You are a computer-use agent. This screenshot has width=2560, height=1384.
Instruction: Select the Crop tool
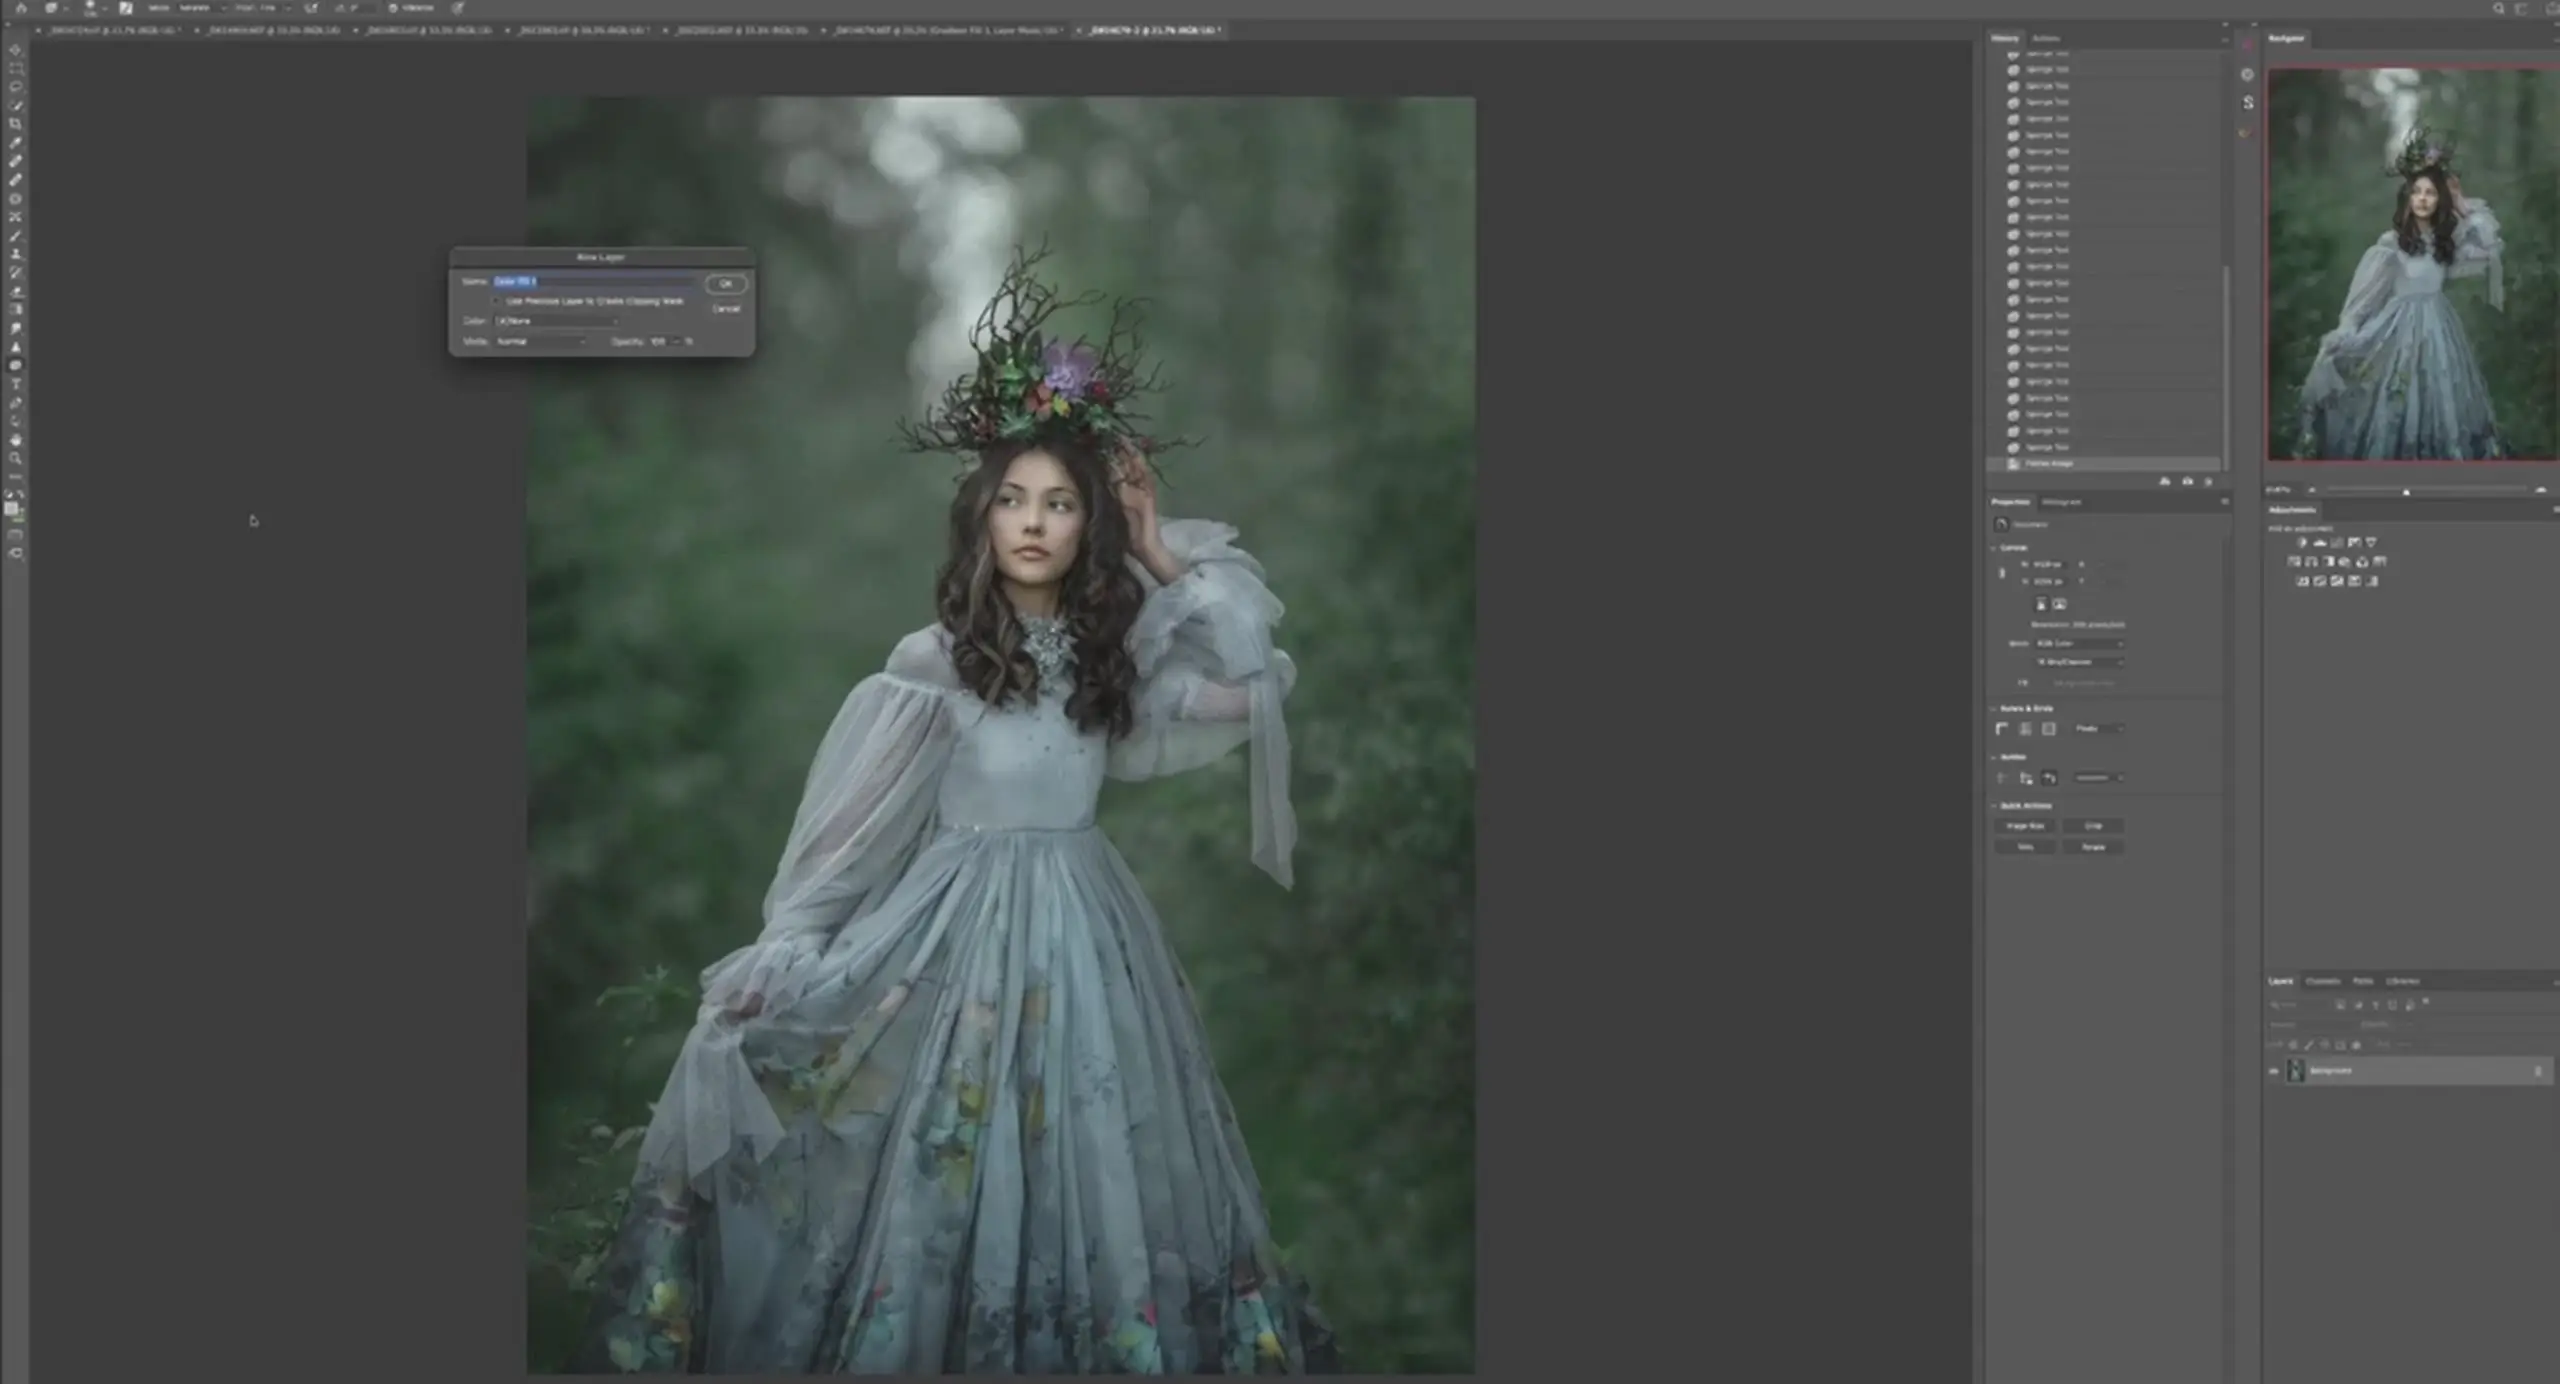(15, 124)
